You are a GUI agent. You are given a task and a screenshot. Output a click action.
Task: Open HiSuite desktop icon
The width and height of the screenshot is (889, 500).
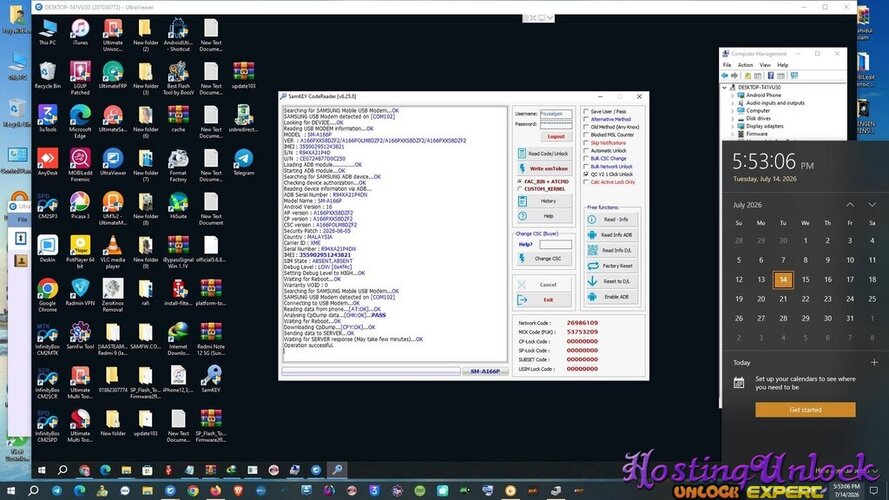click(x=178, y=206)
